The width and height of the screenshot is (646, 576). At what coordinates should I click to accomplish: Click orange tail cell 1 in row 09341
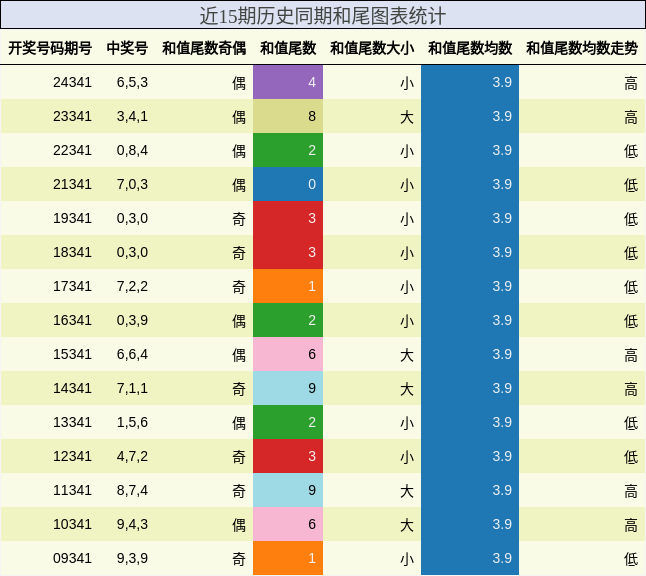(288, 558)
